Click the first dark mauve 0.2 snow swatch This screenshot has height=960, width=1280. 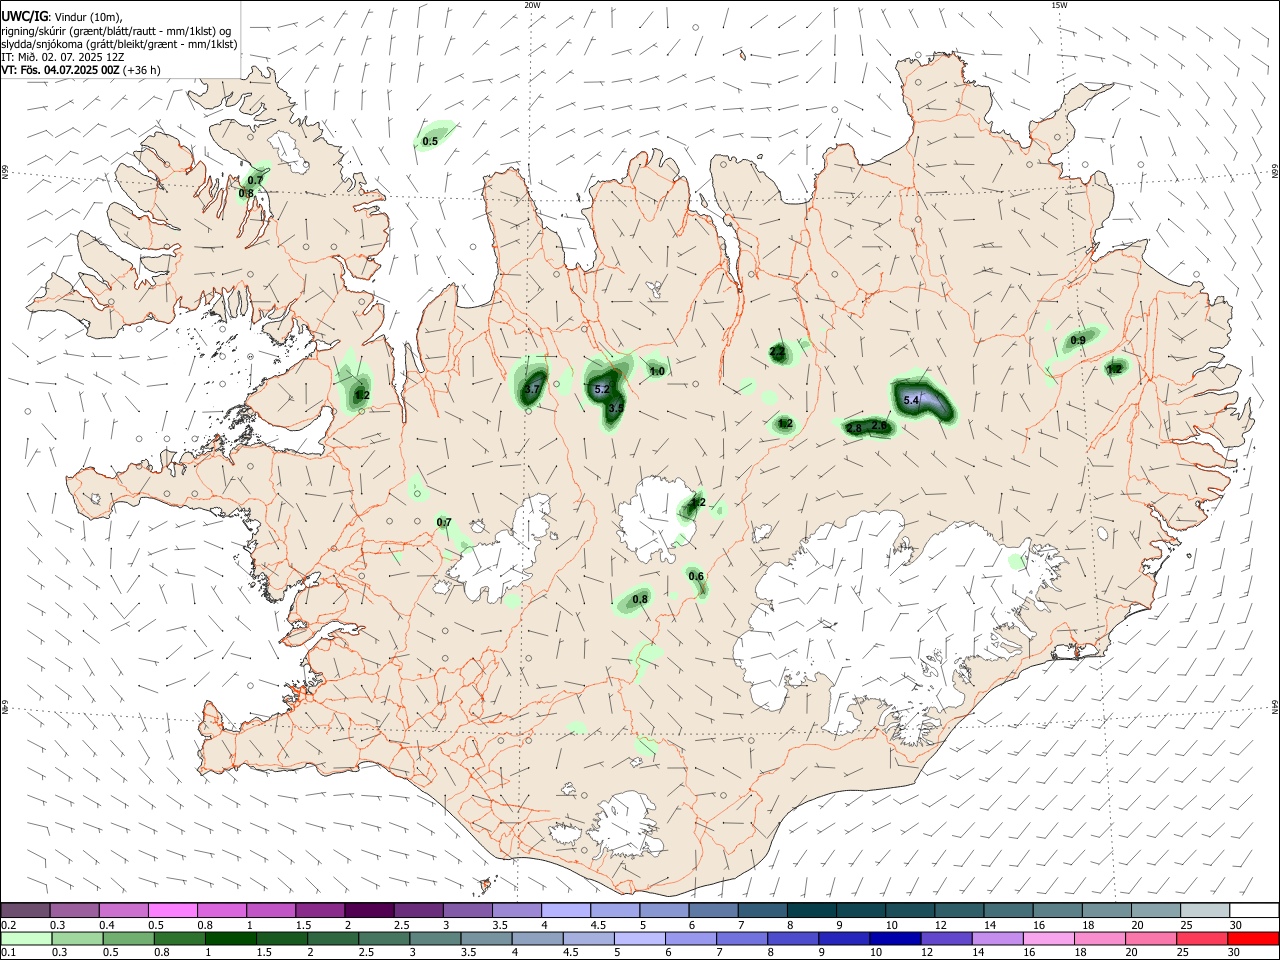click(25, 910)
